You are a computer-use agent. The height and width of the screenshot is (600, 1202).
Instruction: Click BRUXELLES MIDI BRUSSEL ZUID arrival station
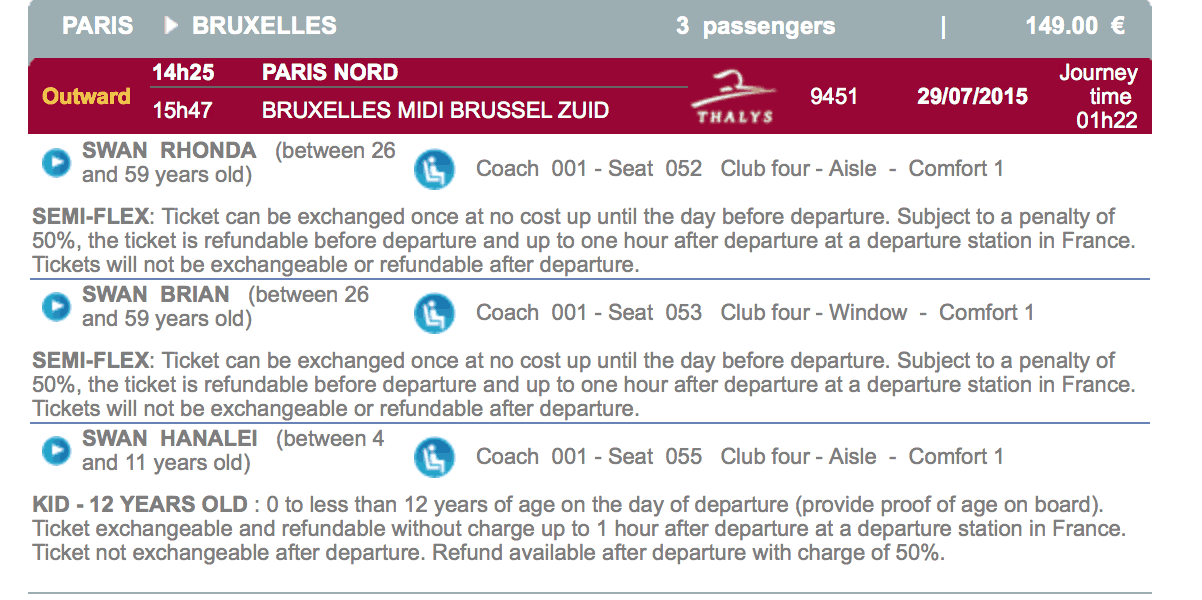pos(435,110)
